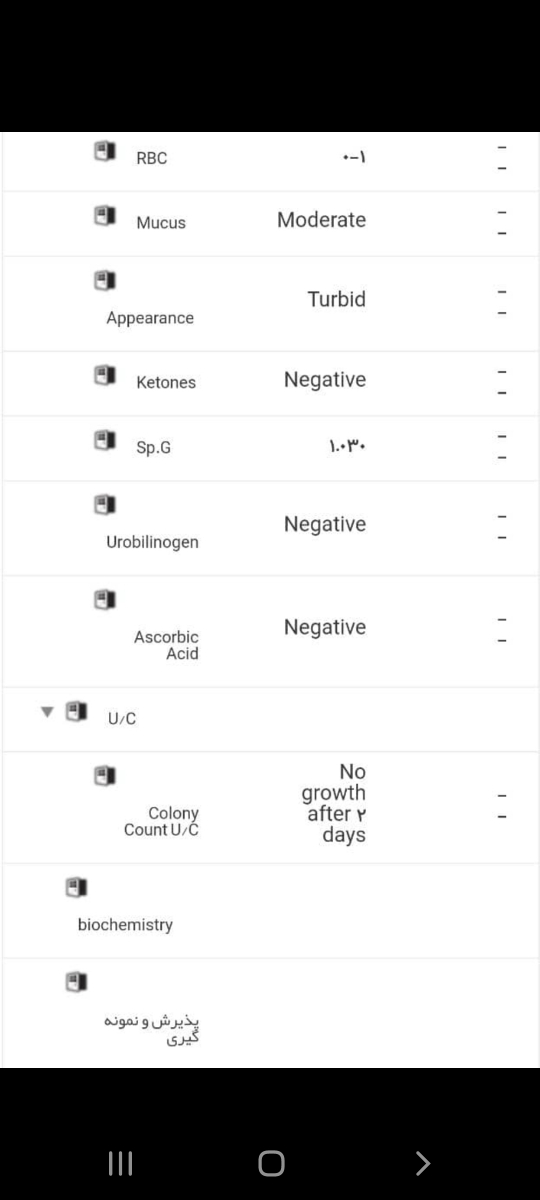Tap the Android back navigation button
This screenshot has height=1200, width=540.
[x=423, y=1163]
